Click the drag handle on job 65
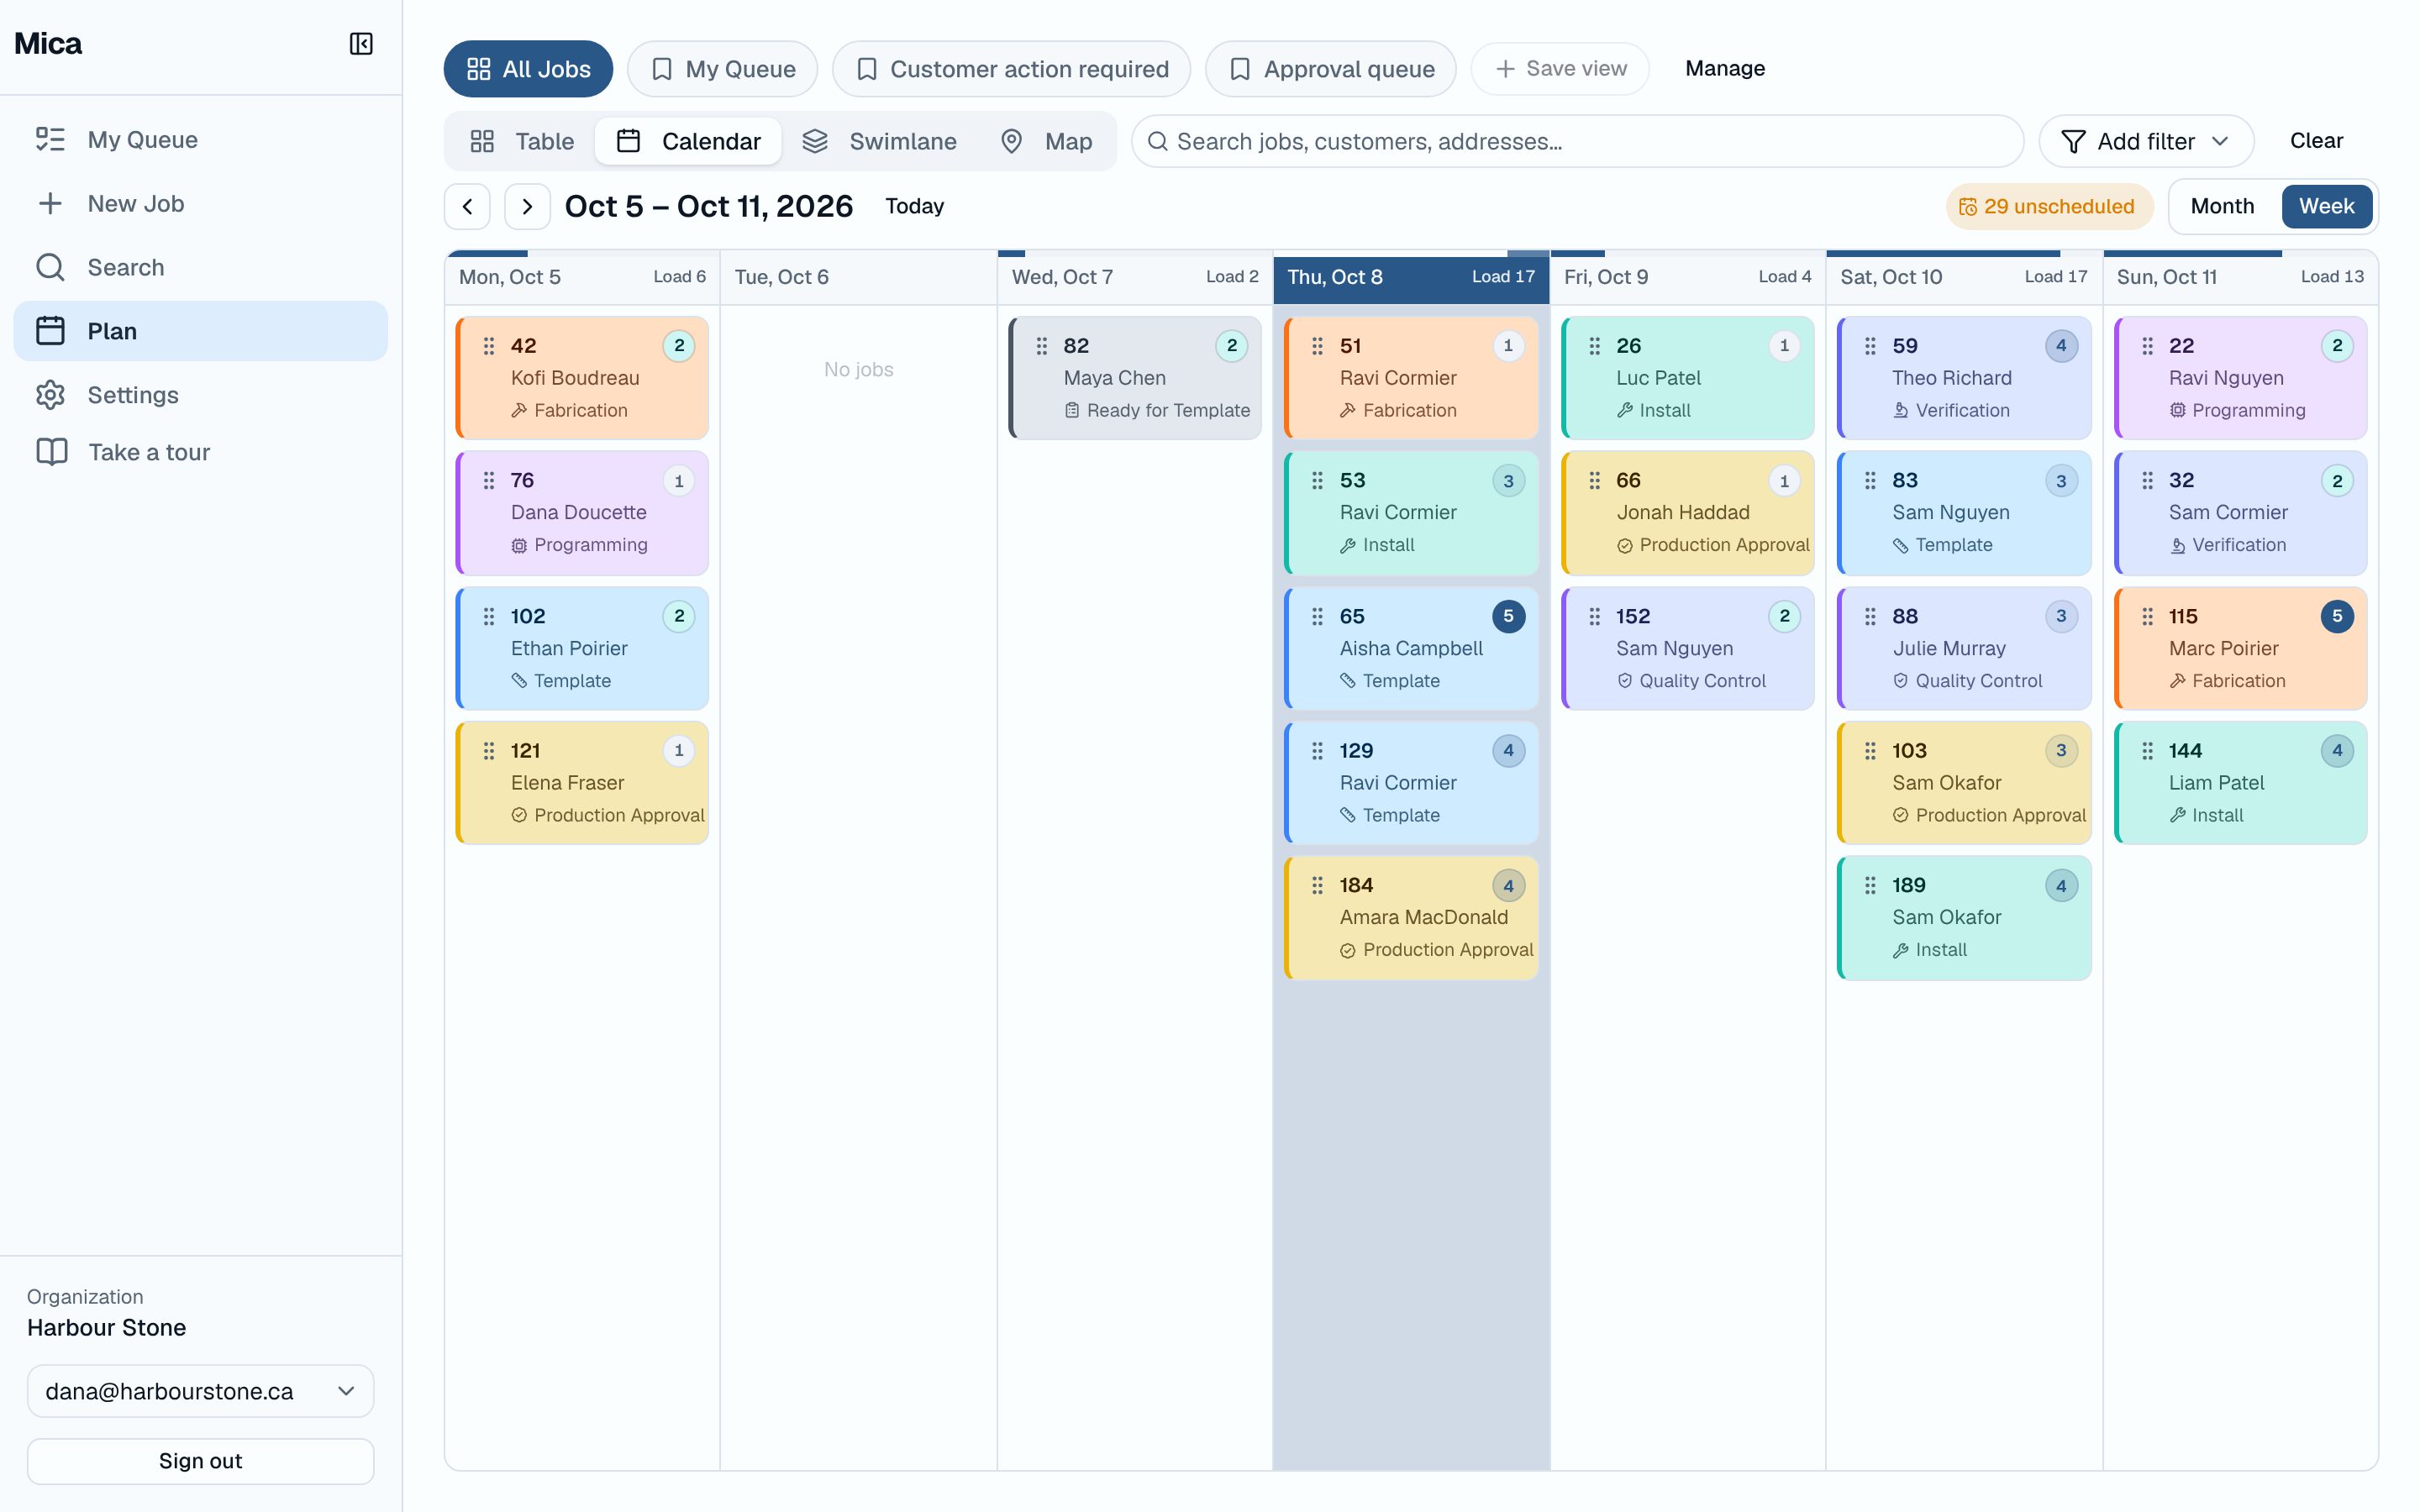This screenshot has width=2420, height=1512. [x=1318, y=616]
